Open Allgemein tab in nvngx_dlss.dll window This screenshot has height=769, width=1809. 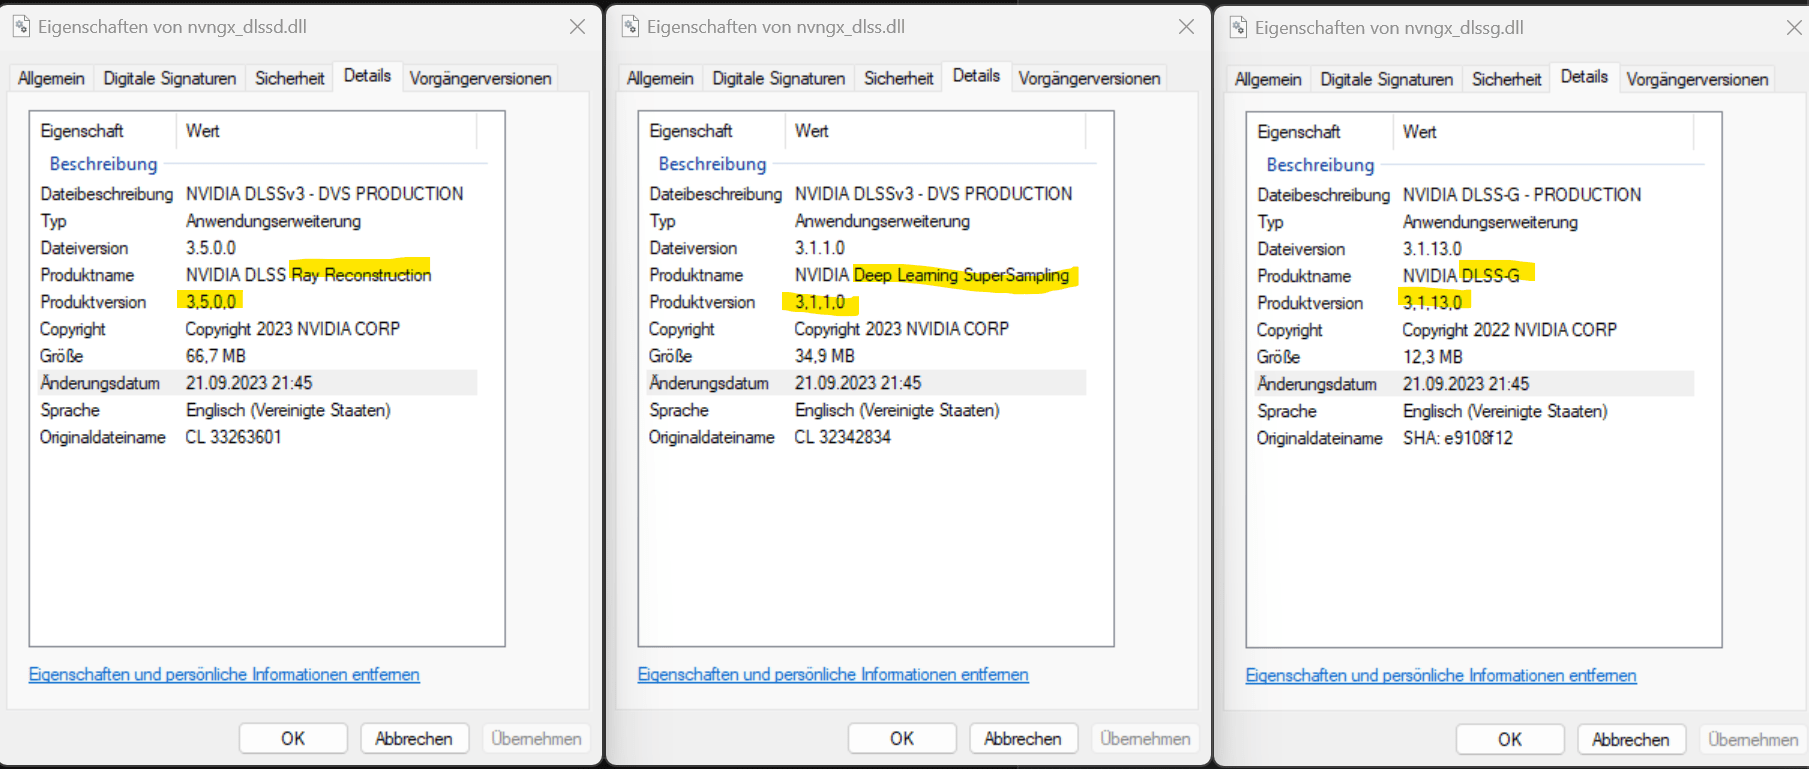pyautogui.click(x=660, y=78)
